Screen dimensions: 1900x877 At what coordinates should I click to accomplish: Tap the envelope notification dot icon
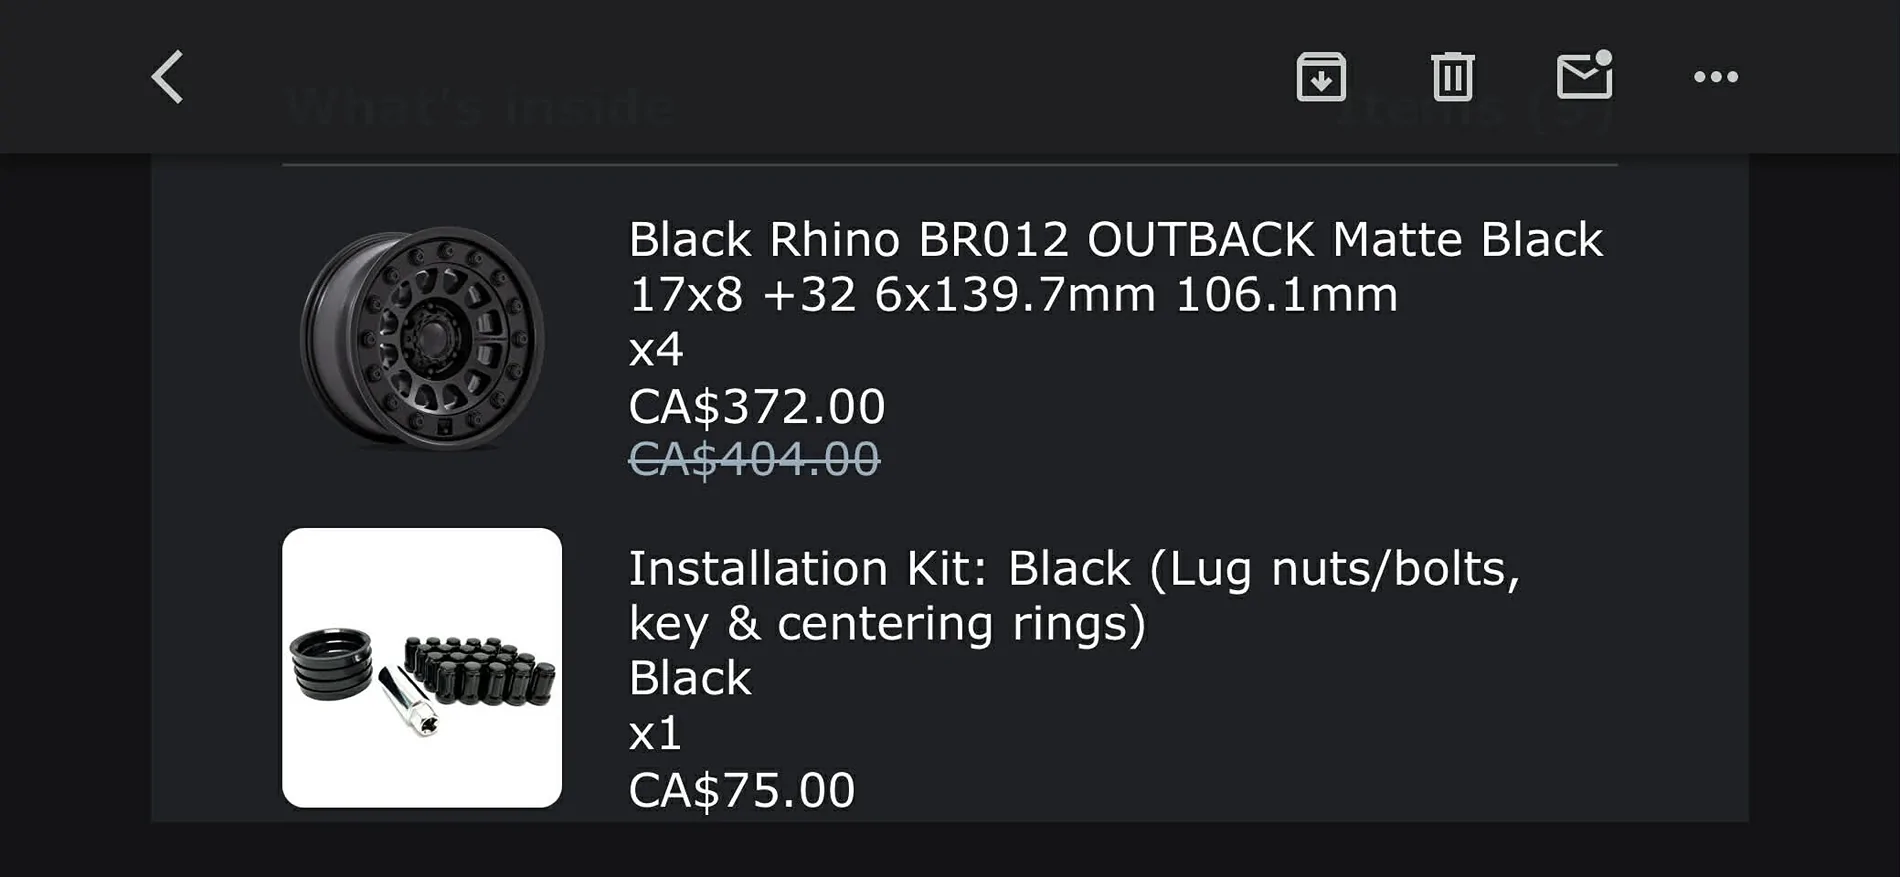click(x=1586, y=75)
